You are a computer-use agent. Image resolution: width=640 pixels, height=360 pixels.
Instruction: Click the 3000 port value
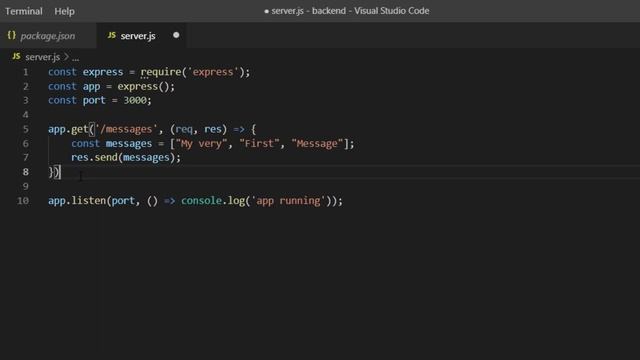coord(135,100)
